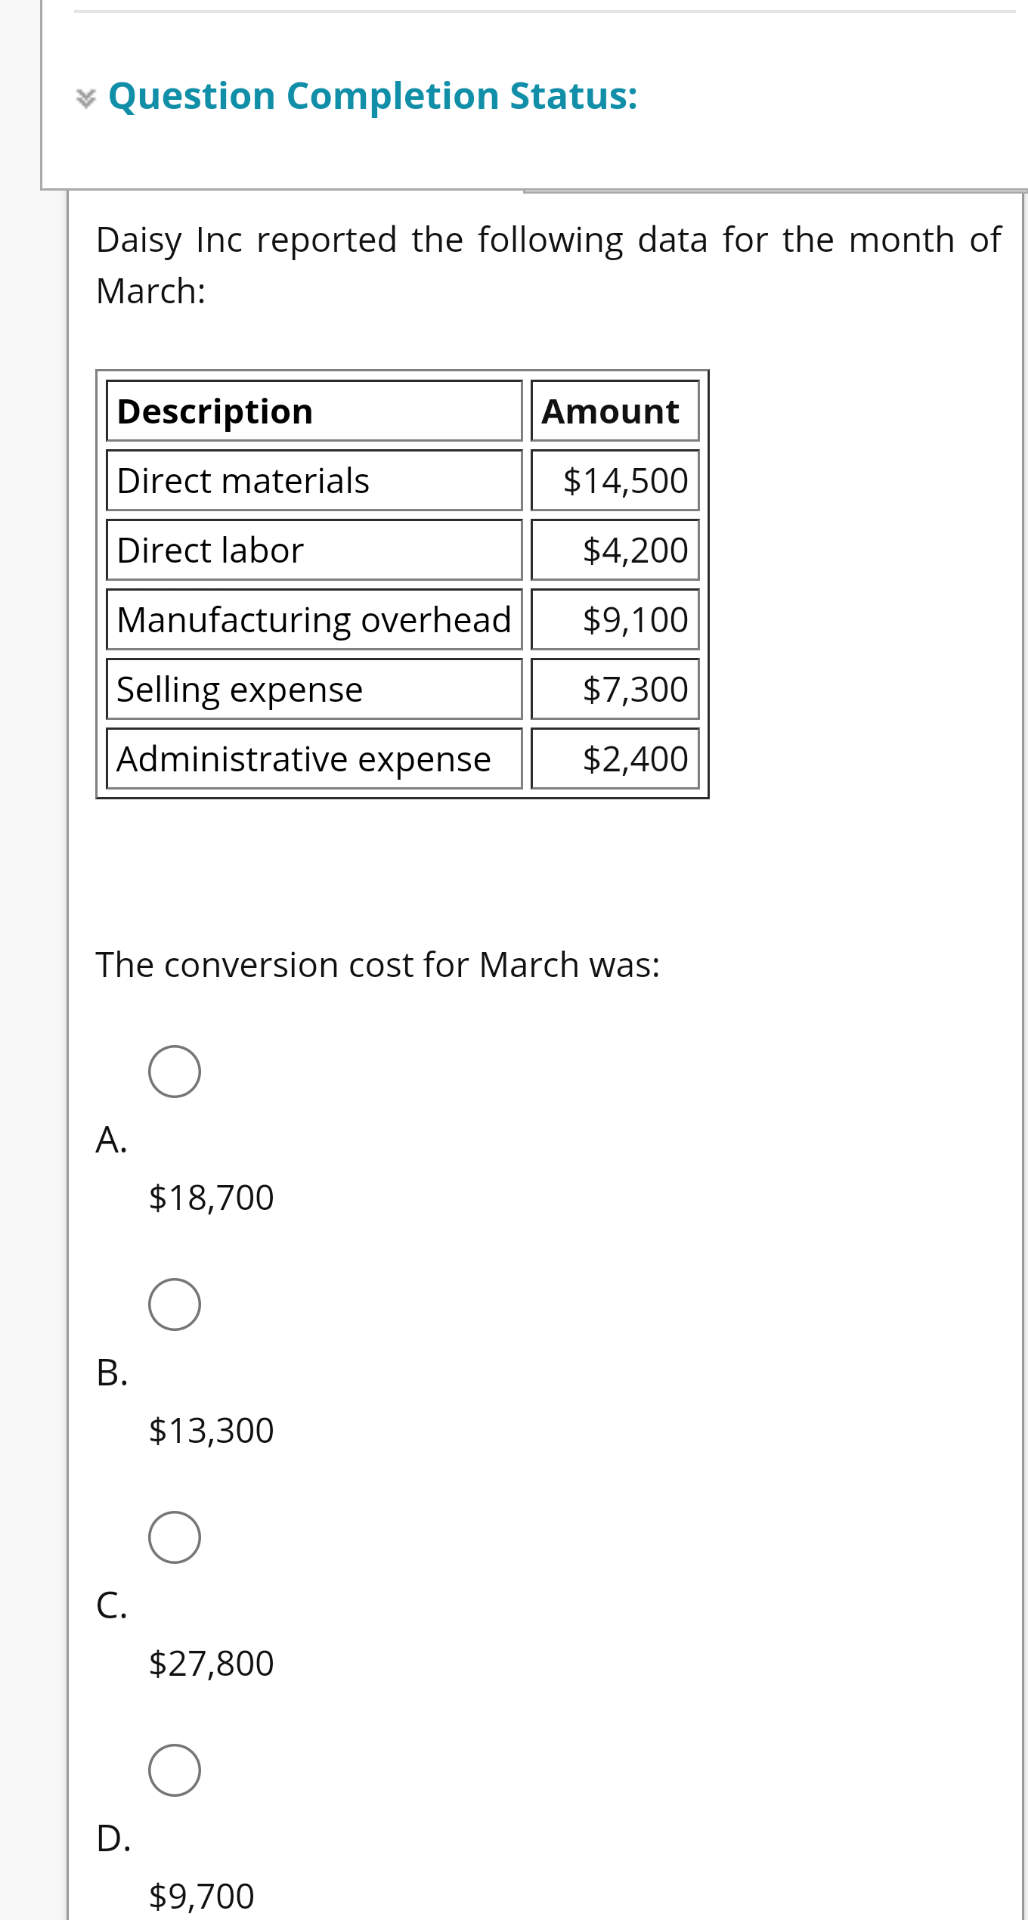Click the Direct labor table row

coord(313,550)
